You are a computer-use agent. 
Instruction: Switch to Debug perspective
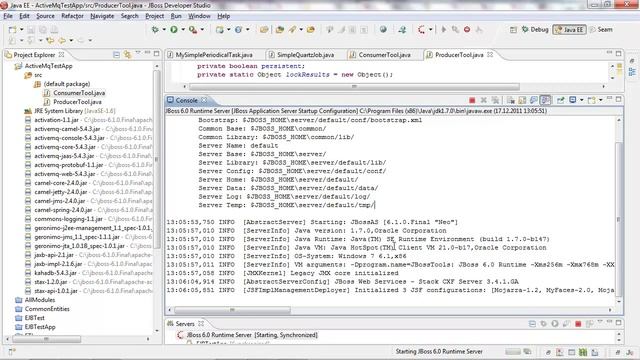535,29
